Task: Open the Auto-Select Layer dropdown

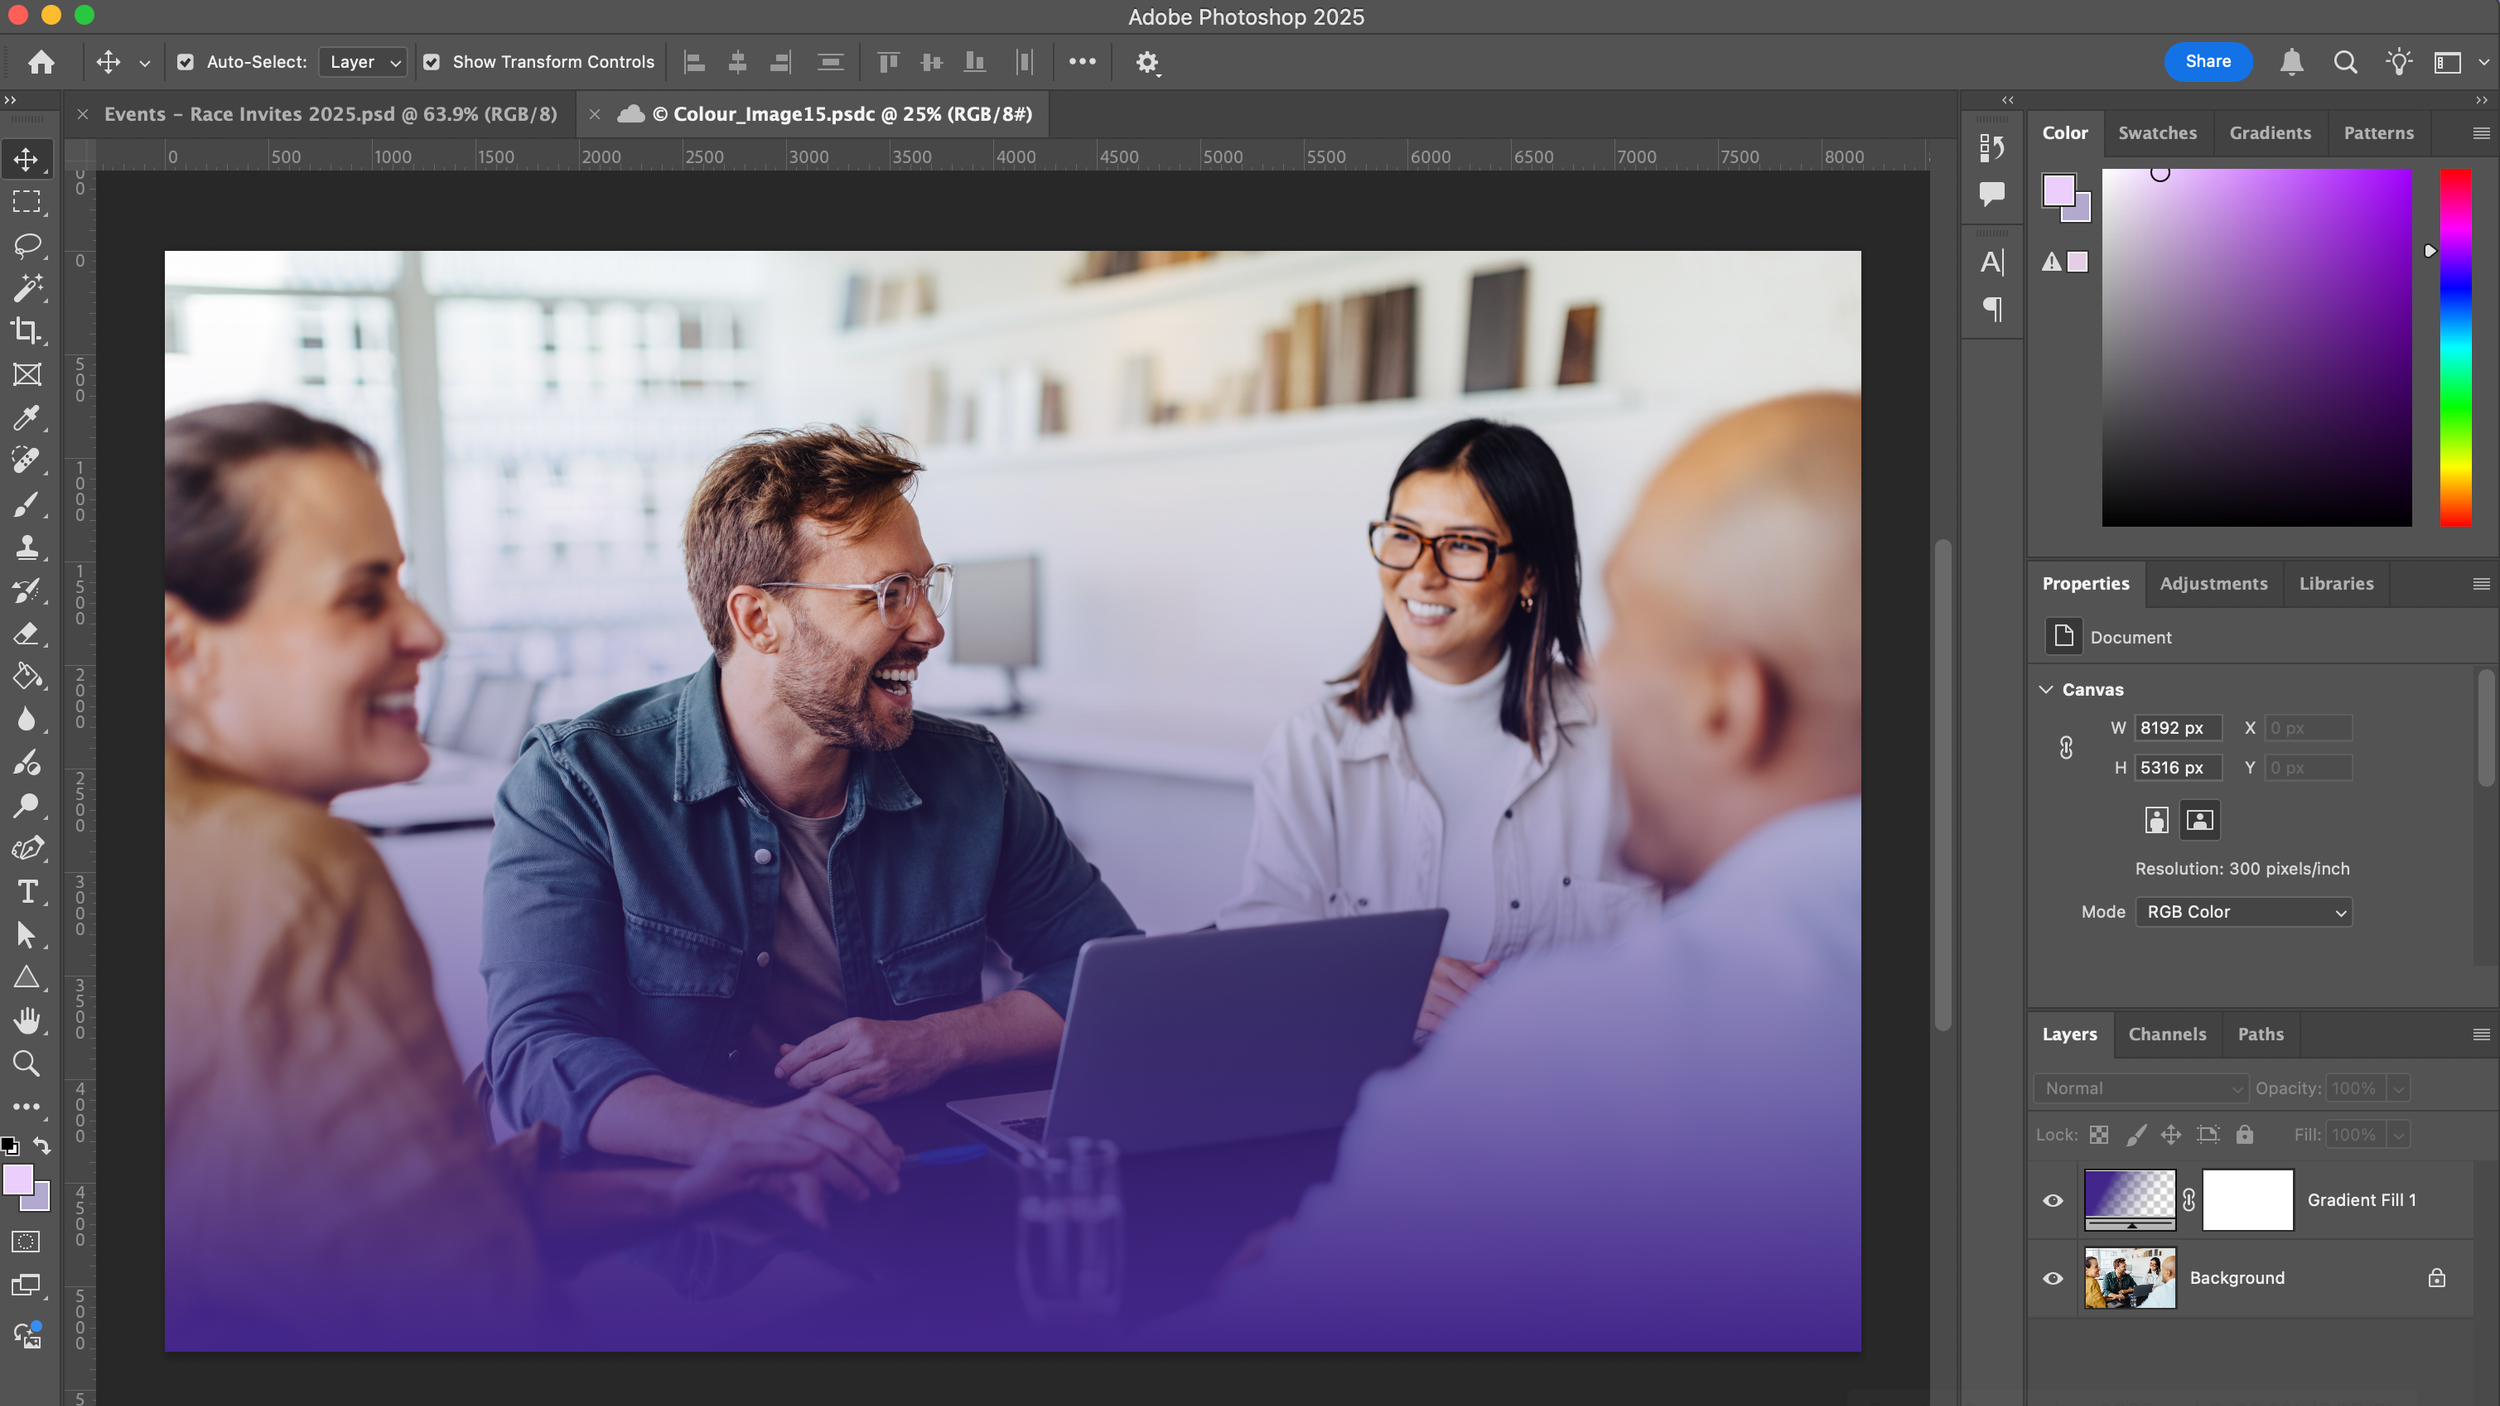Action: 364,62
